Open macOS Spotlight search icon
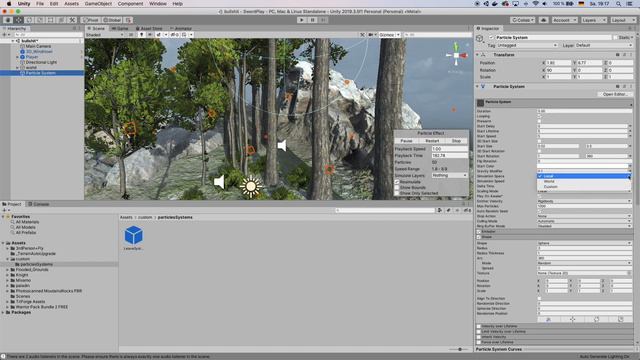This screenshot has height=360, width=640. coord(619,4)
